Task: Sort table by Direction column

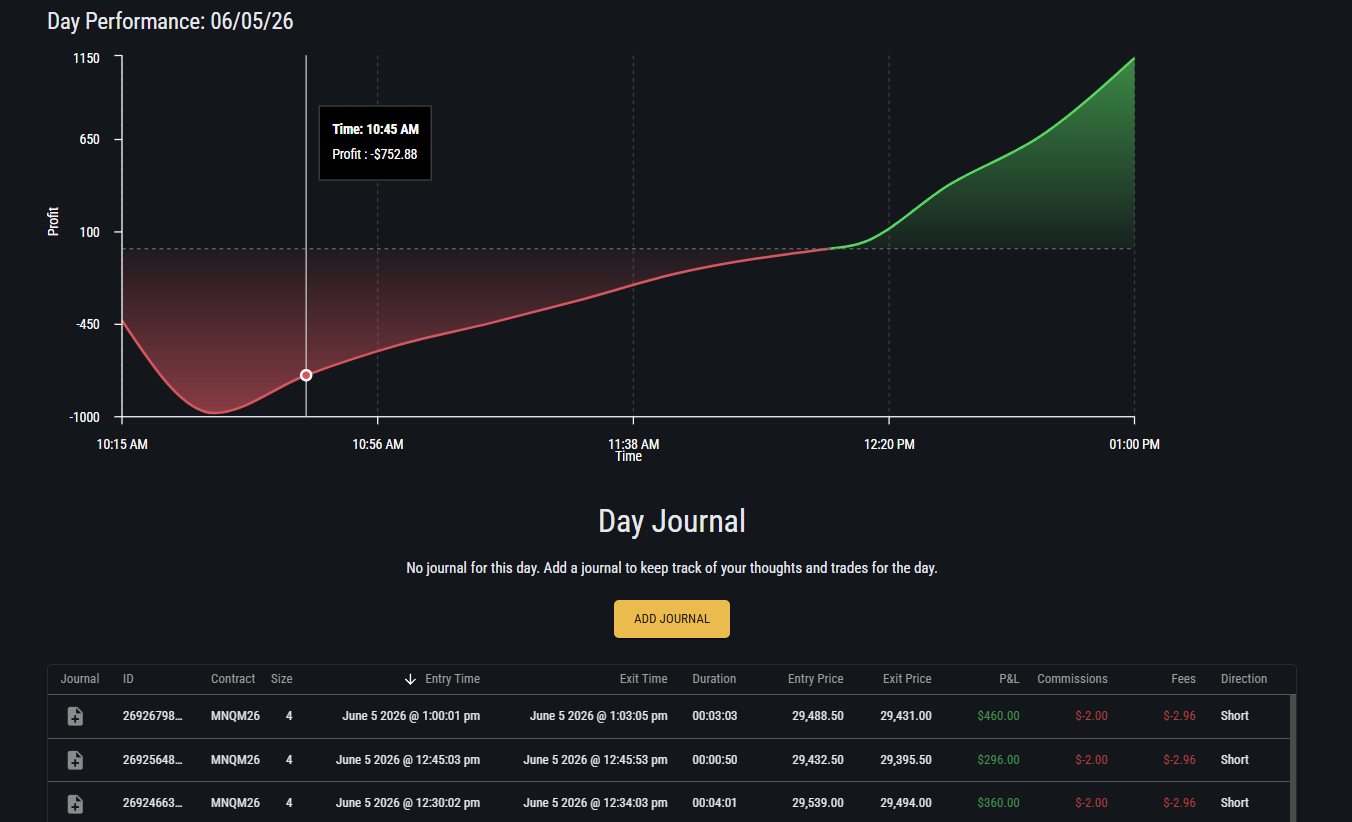Action: click(x=1244, y=679)
